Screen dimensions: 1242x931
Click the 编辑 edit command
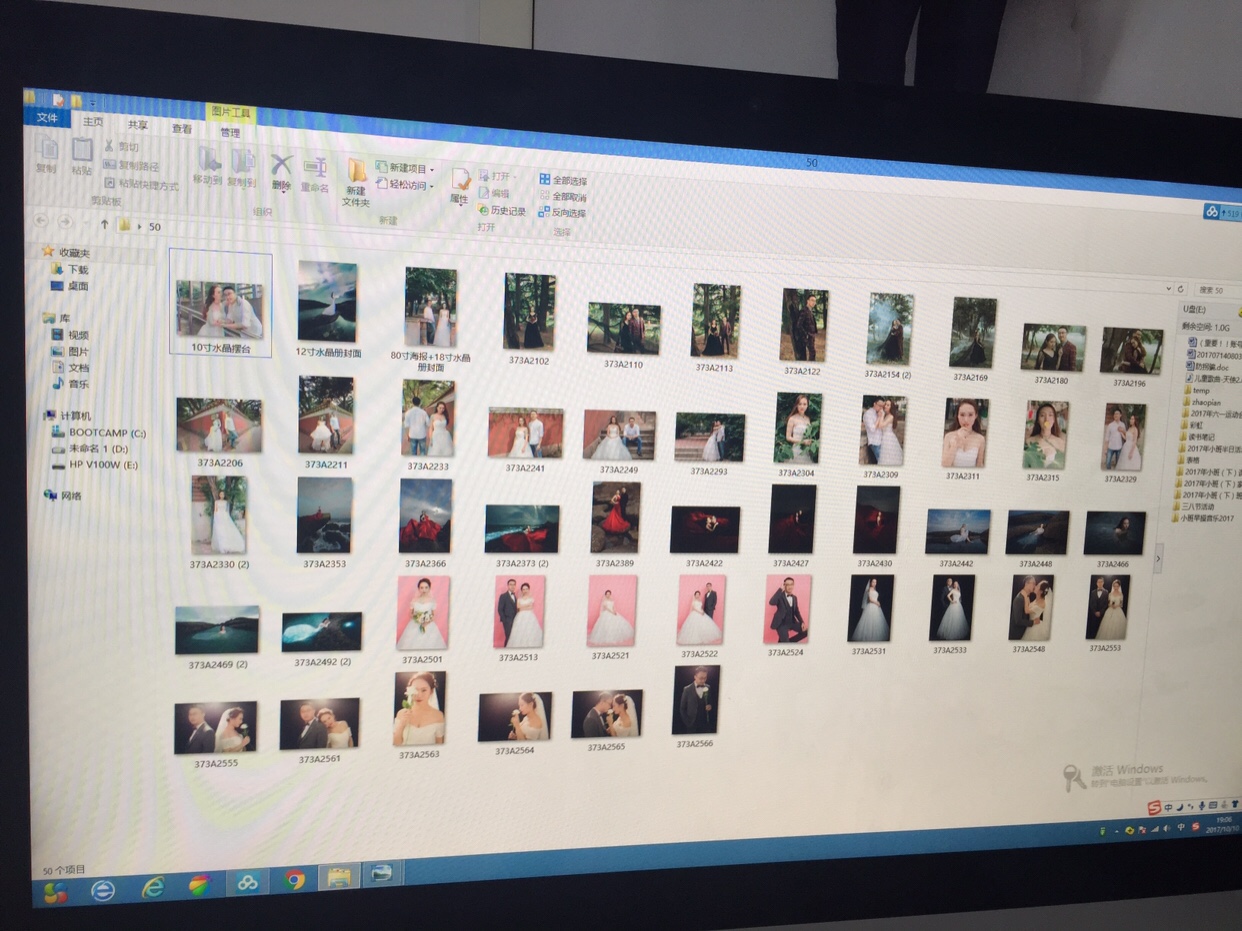pyautogui.click(x=494, y=193)
